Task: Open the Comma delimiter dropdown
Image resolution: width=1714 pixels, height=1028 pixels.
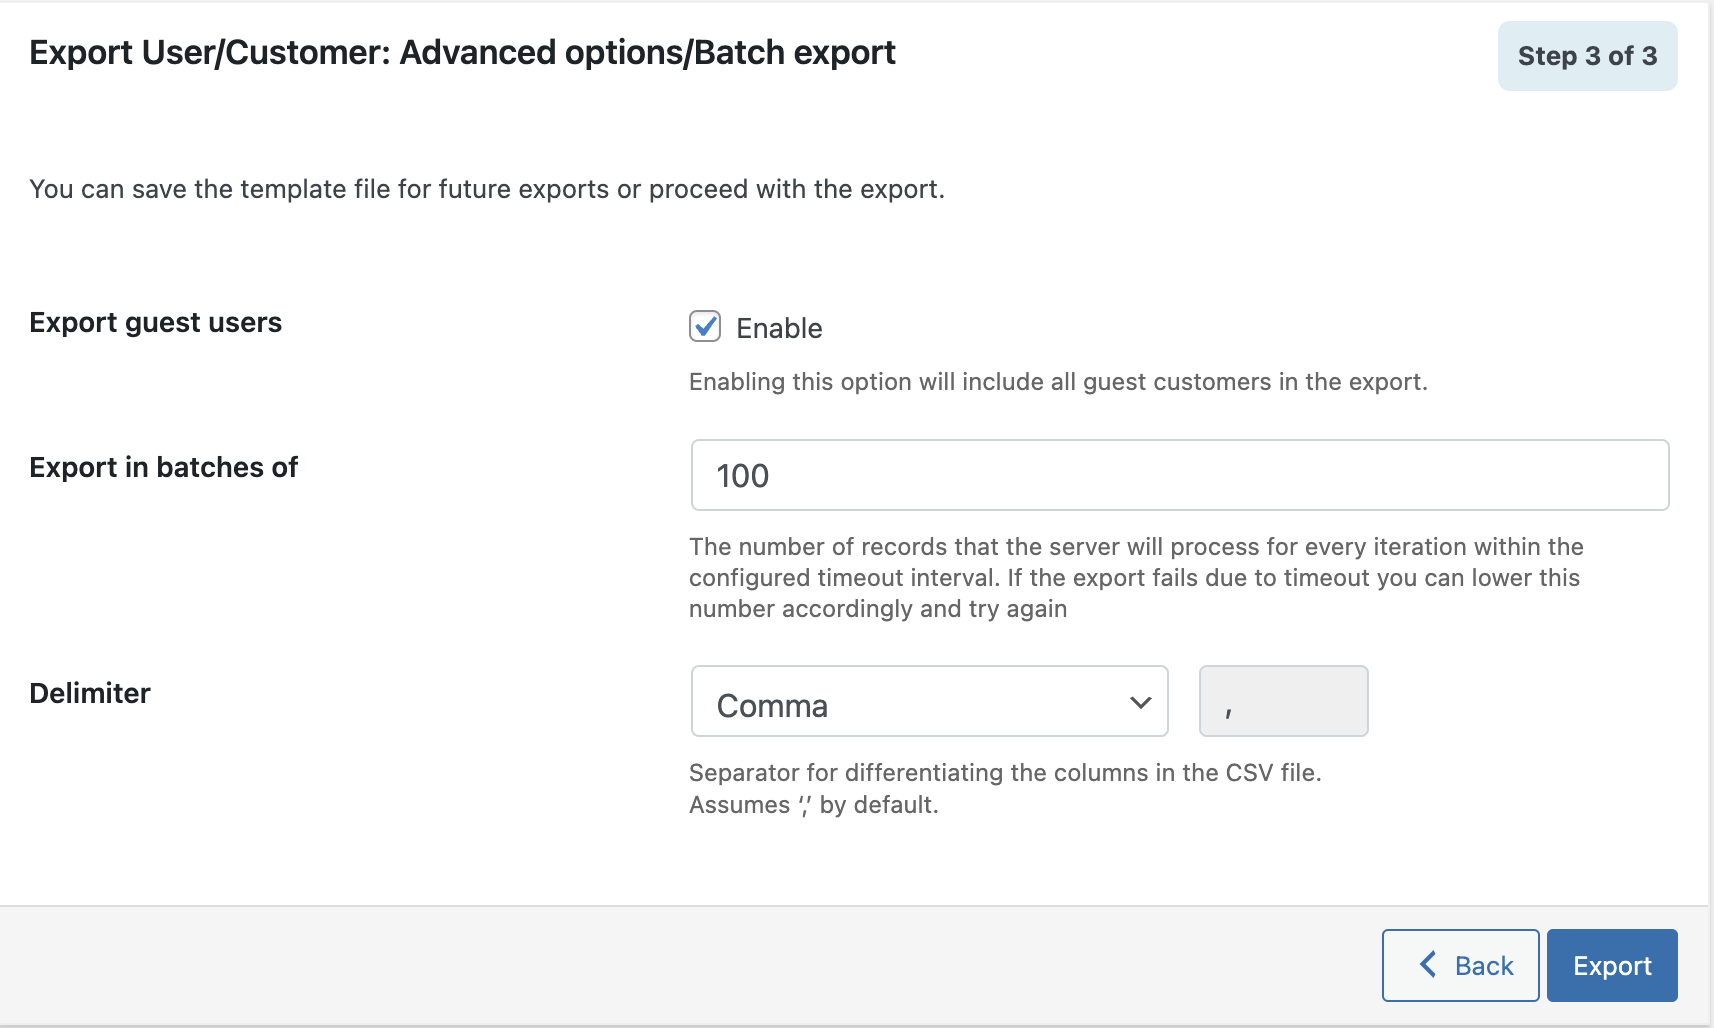Action: [930, 701]
